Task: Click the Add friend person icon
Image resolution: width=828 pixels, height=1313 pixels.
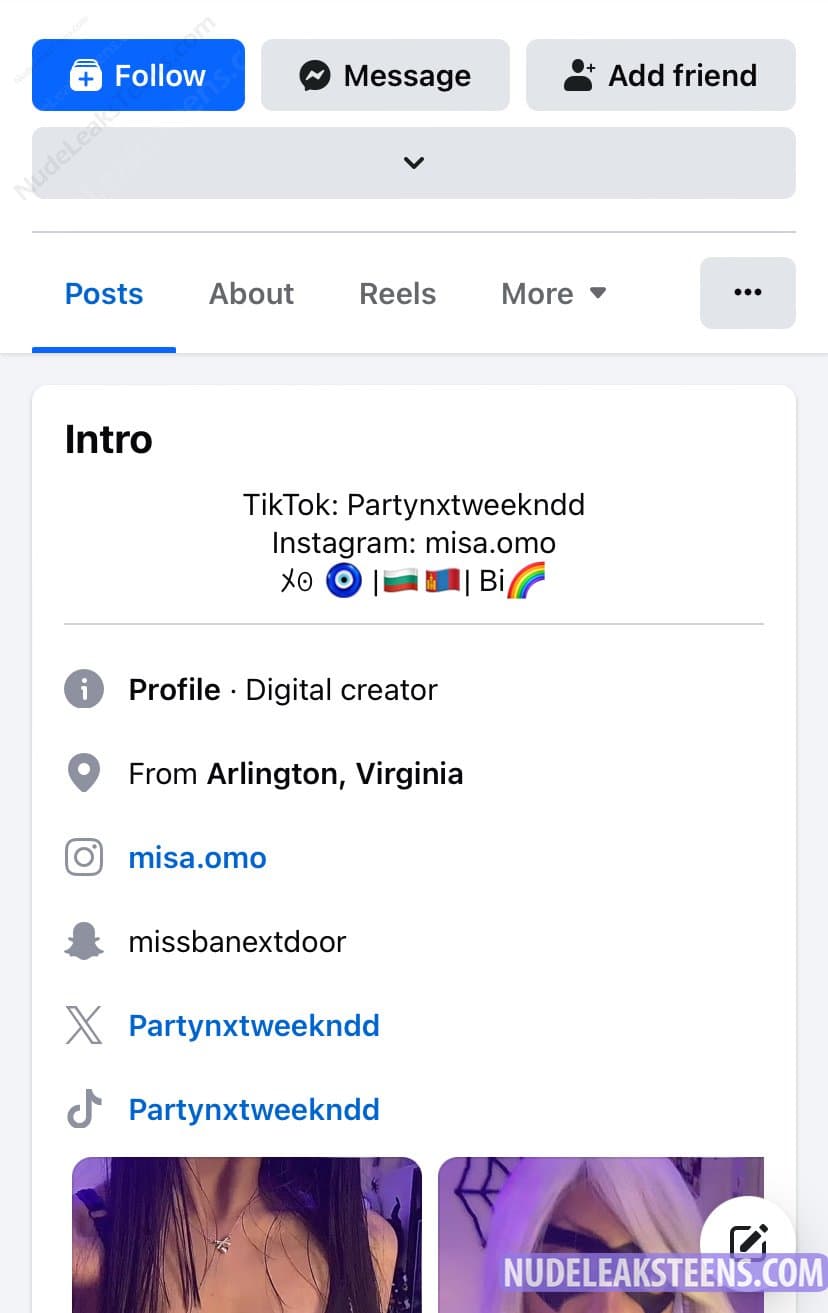Action: 579,76
